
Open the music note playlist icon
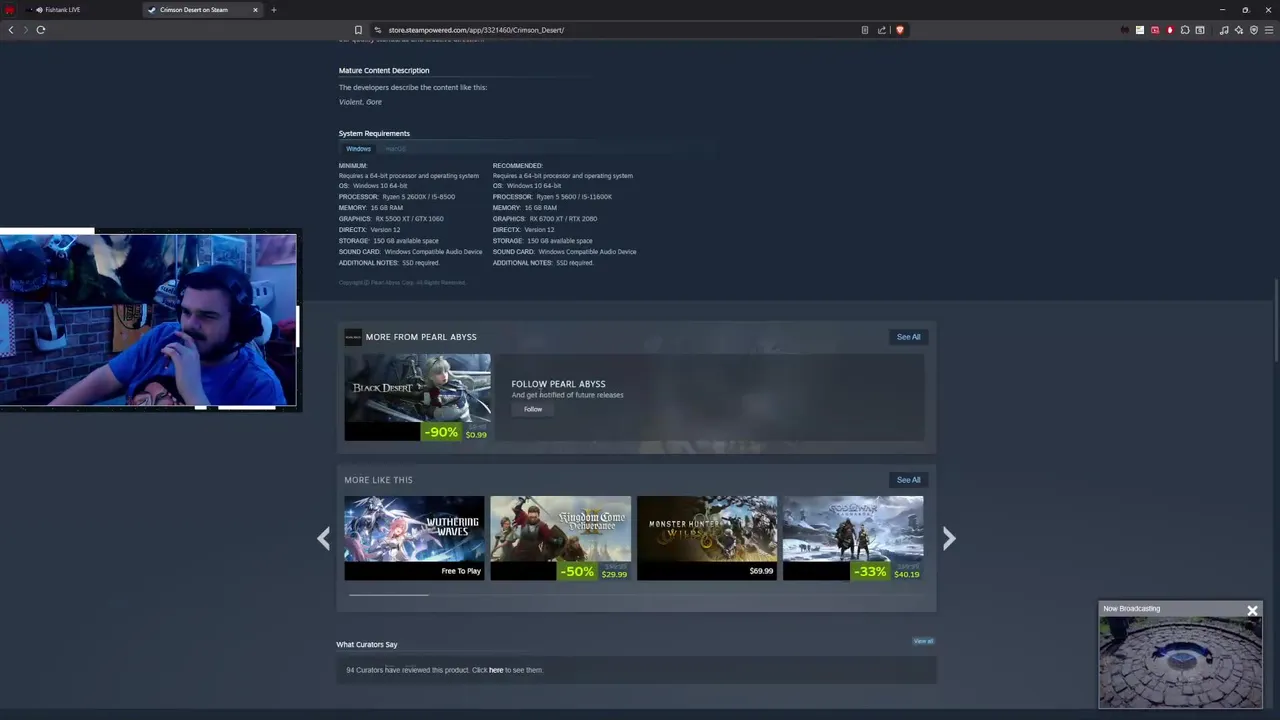(1224, 30)
